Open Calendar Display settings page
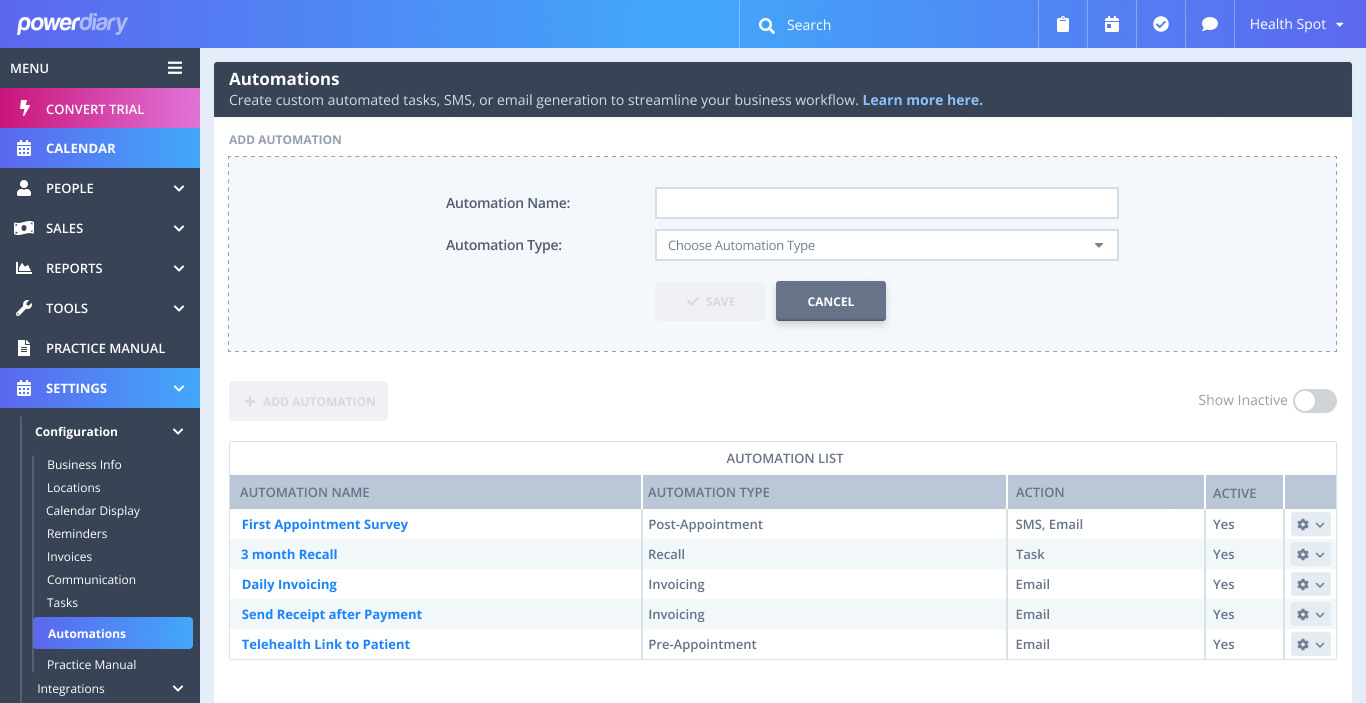 point(93,511)
